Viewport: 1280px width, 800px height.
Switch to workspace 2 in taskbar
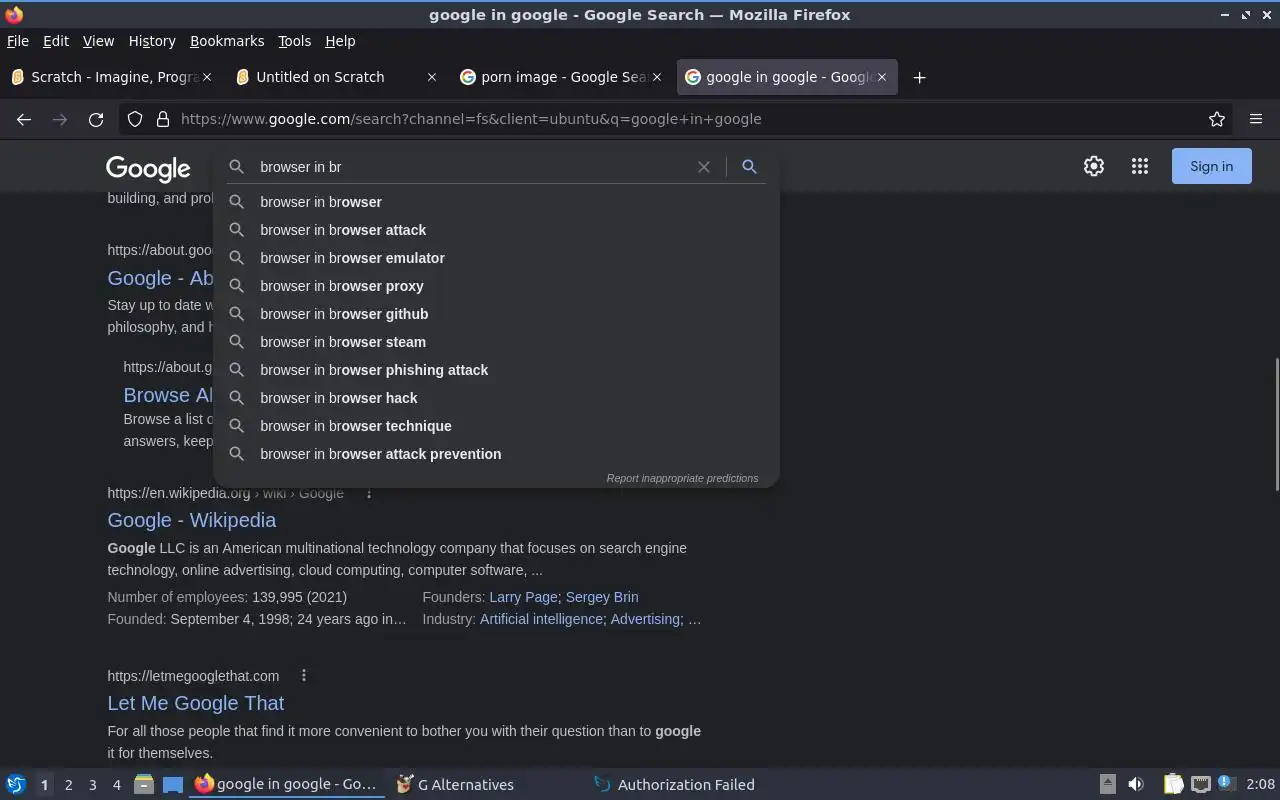point(68,785)
